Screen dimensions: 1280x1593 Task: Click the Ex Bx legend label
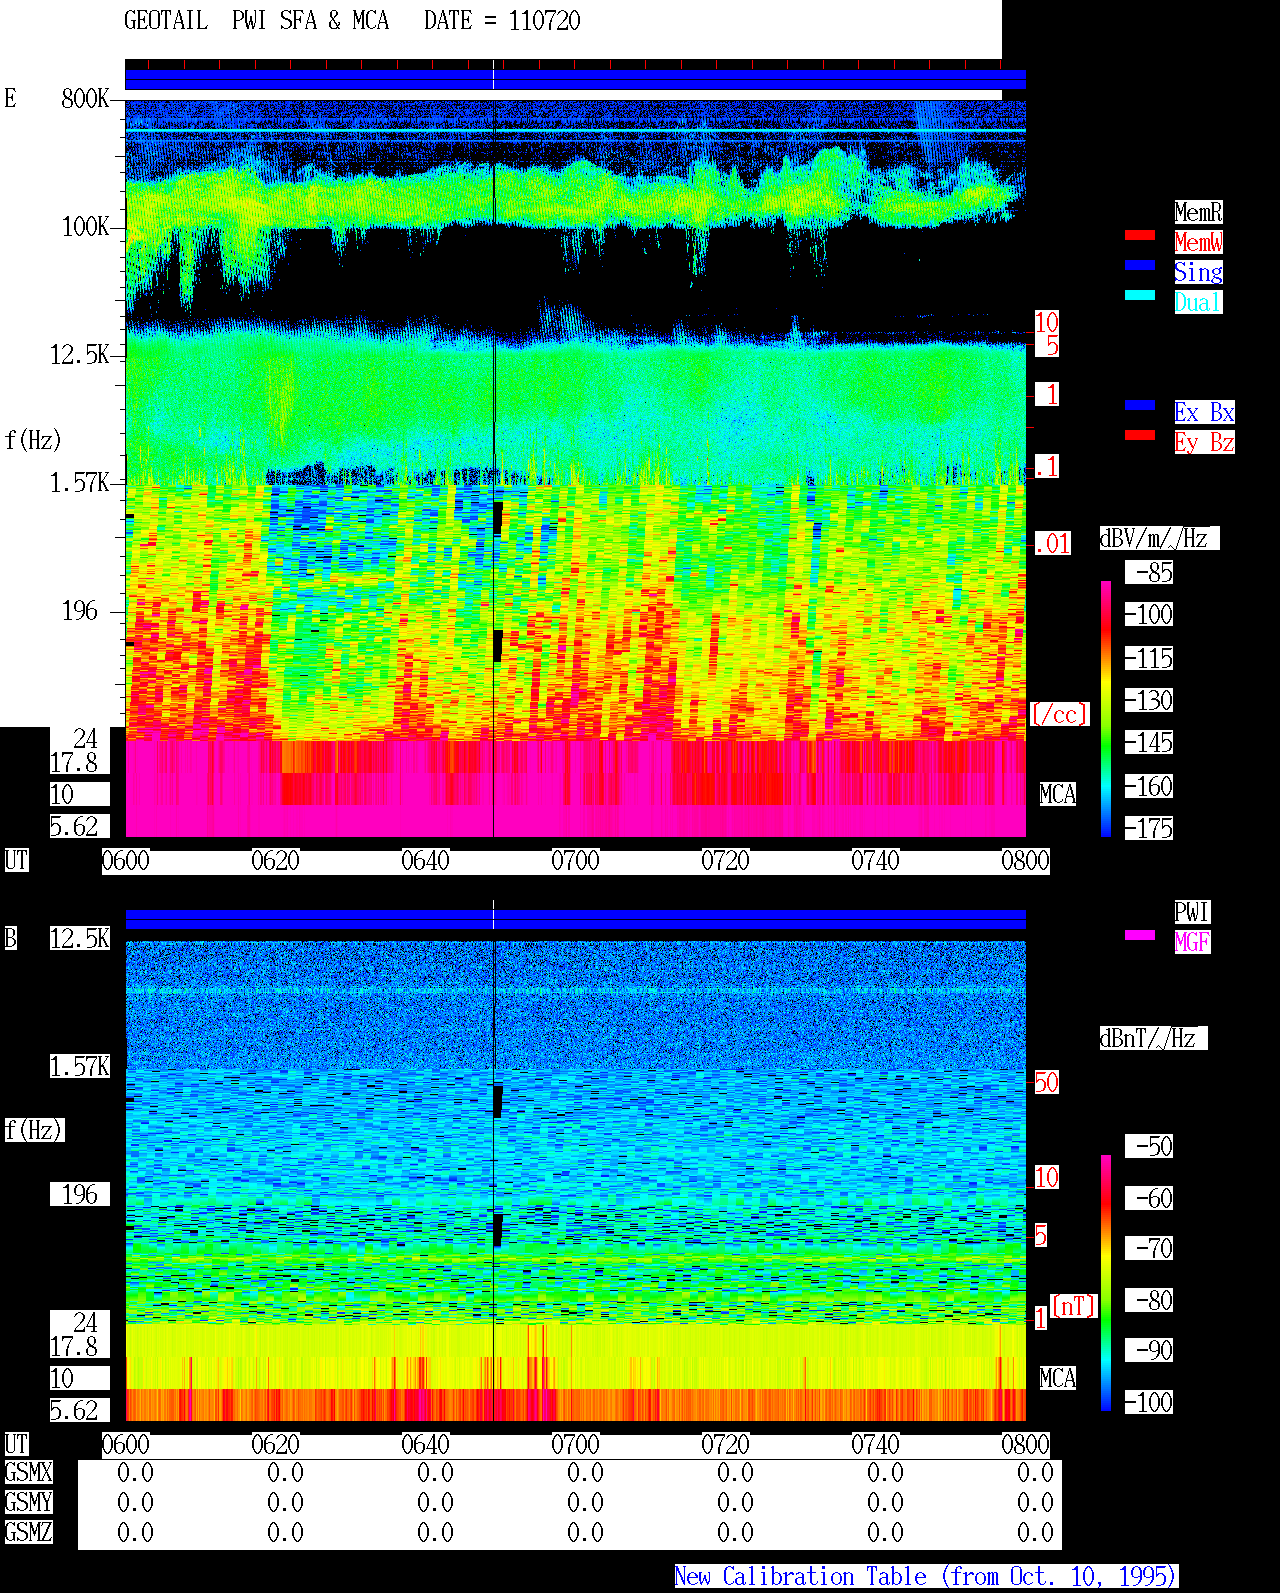coord(1204,412)
